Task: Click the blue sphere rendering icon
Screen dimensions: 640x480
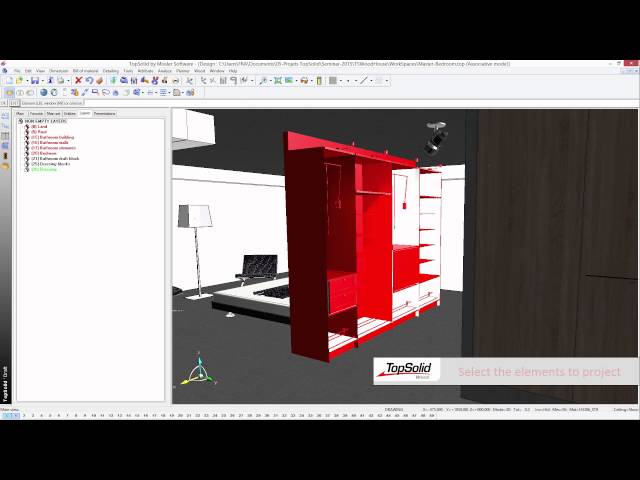Action: [x=43, y=92]
